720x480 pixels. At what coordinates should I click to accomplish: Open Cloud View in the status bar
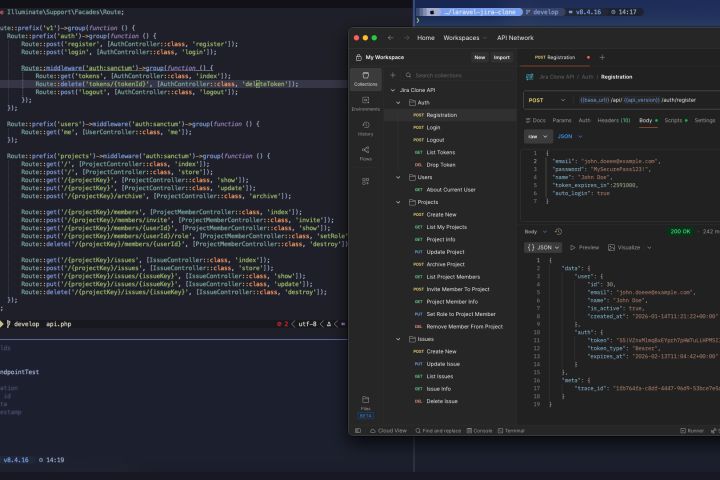[388, 430]
